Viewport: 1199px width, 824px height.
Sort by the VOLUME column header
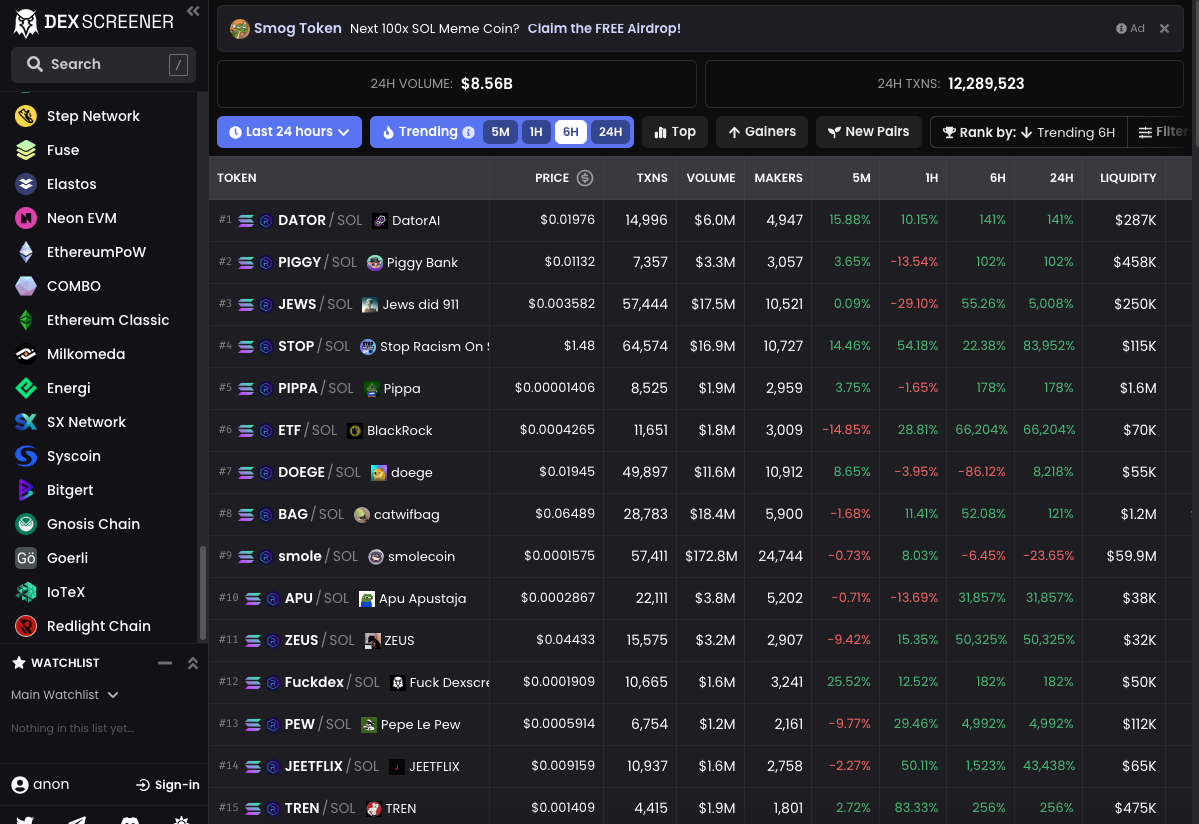(710, 178)
